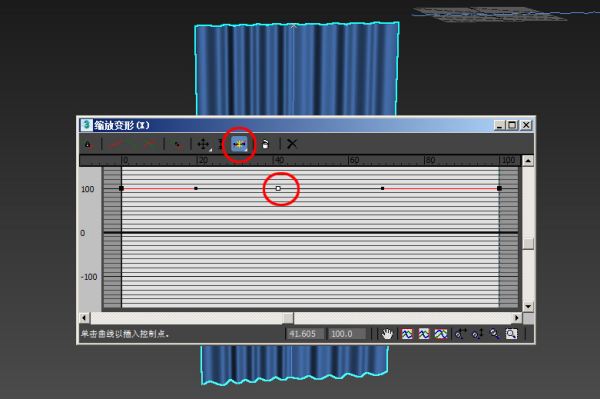Screen dimensions: 600x399
Task: Click the 100.0 value input field
Action: [x=347, y=334]
